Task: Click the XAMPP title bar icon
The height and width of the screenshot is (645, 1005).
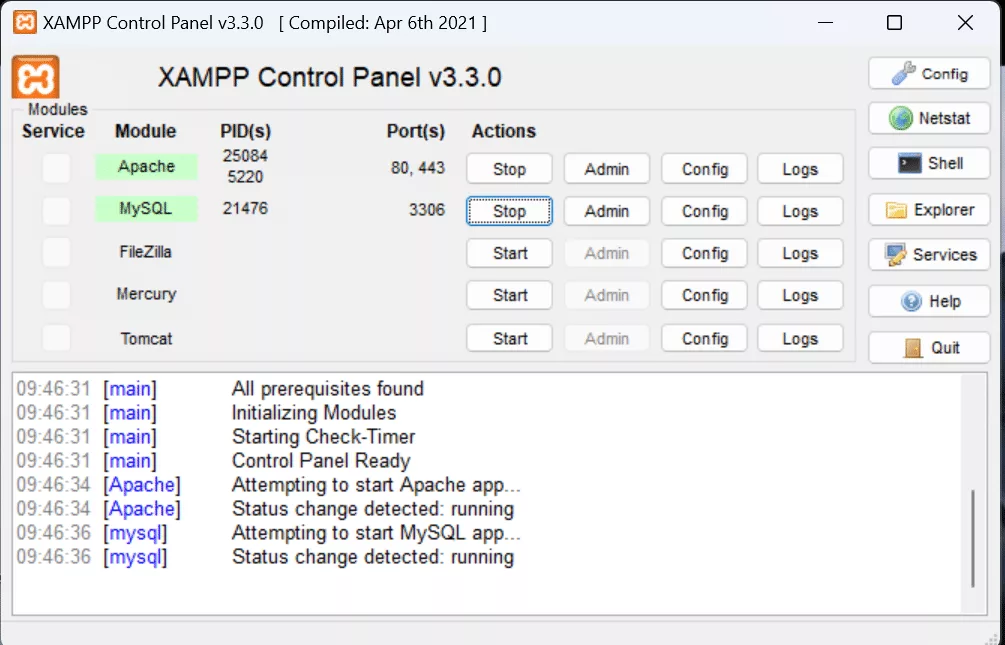Action: coord(24,22)
